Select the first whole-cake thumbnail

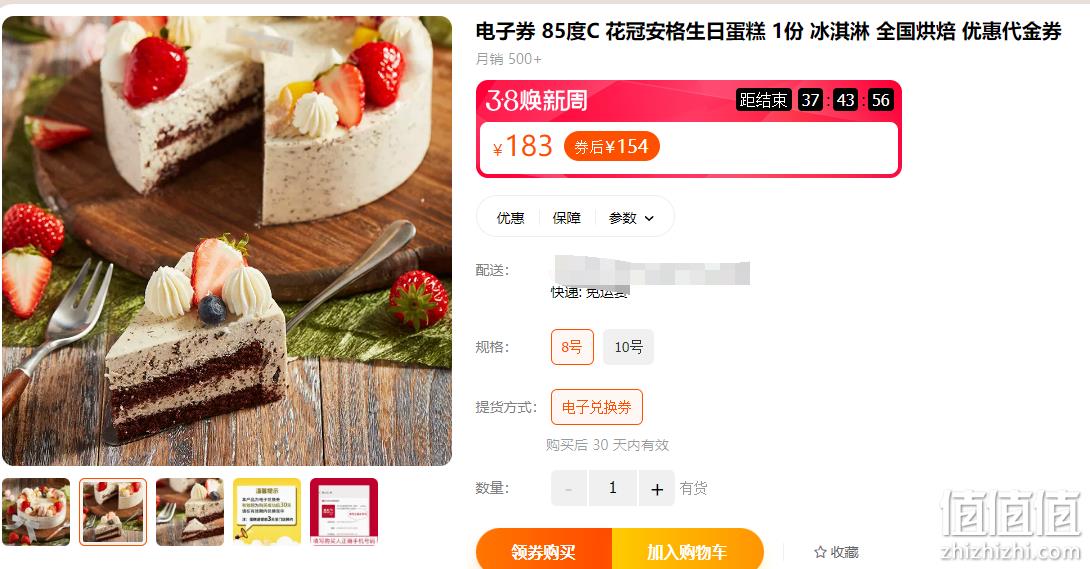pyautogui.click(x=36, y=512)
